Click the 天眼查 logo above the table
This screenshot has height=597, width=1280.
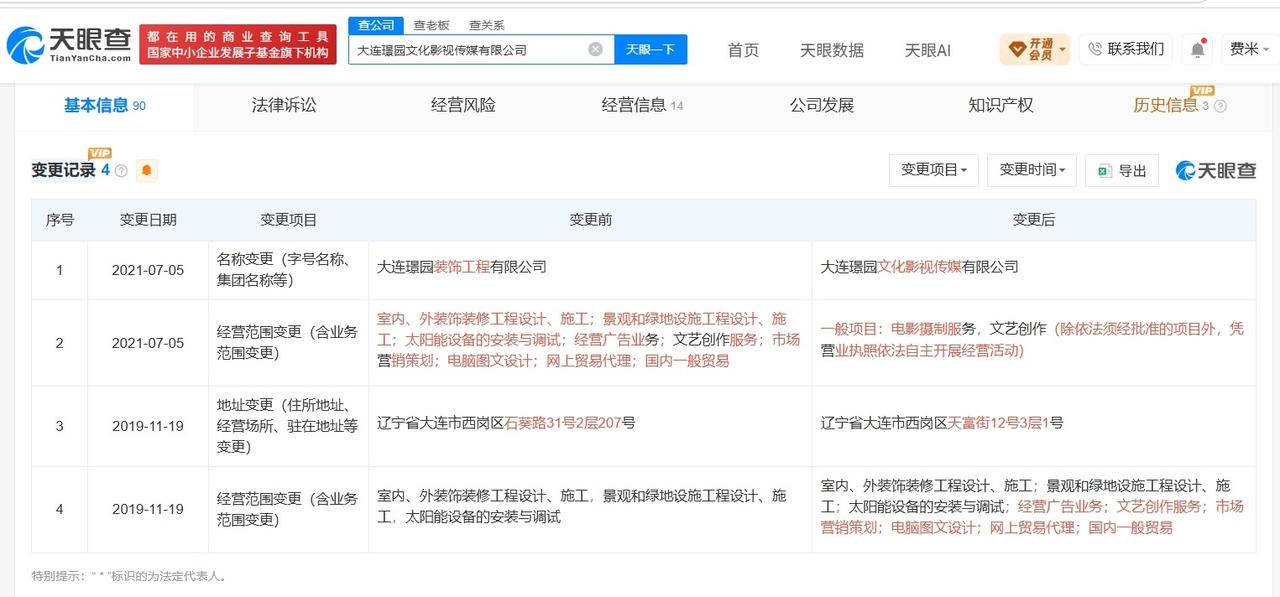tap(1215, 170)
